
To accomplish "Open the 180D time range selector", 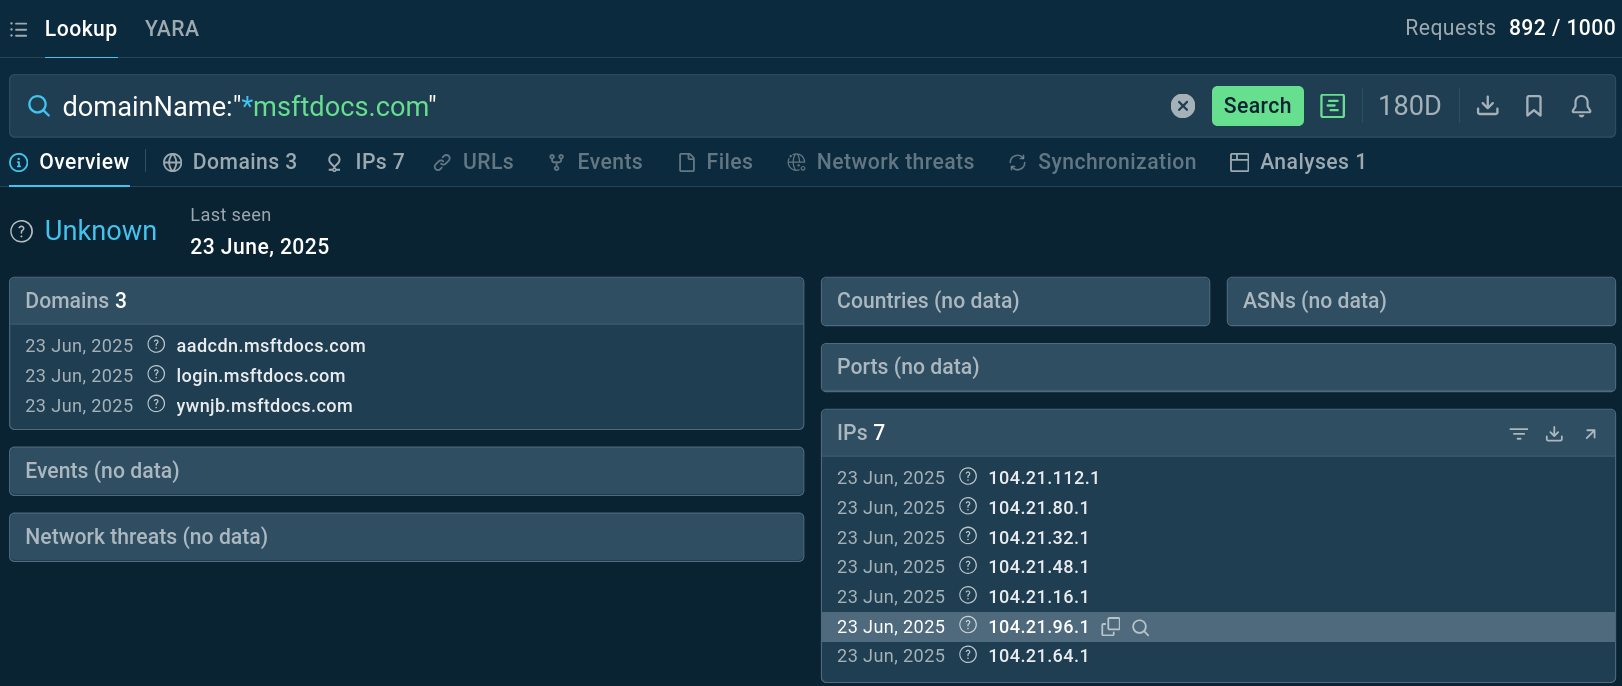I will coord(1409,106).
